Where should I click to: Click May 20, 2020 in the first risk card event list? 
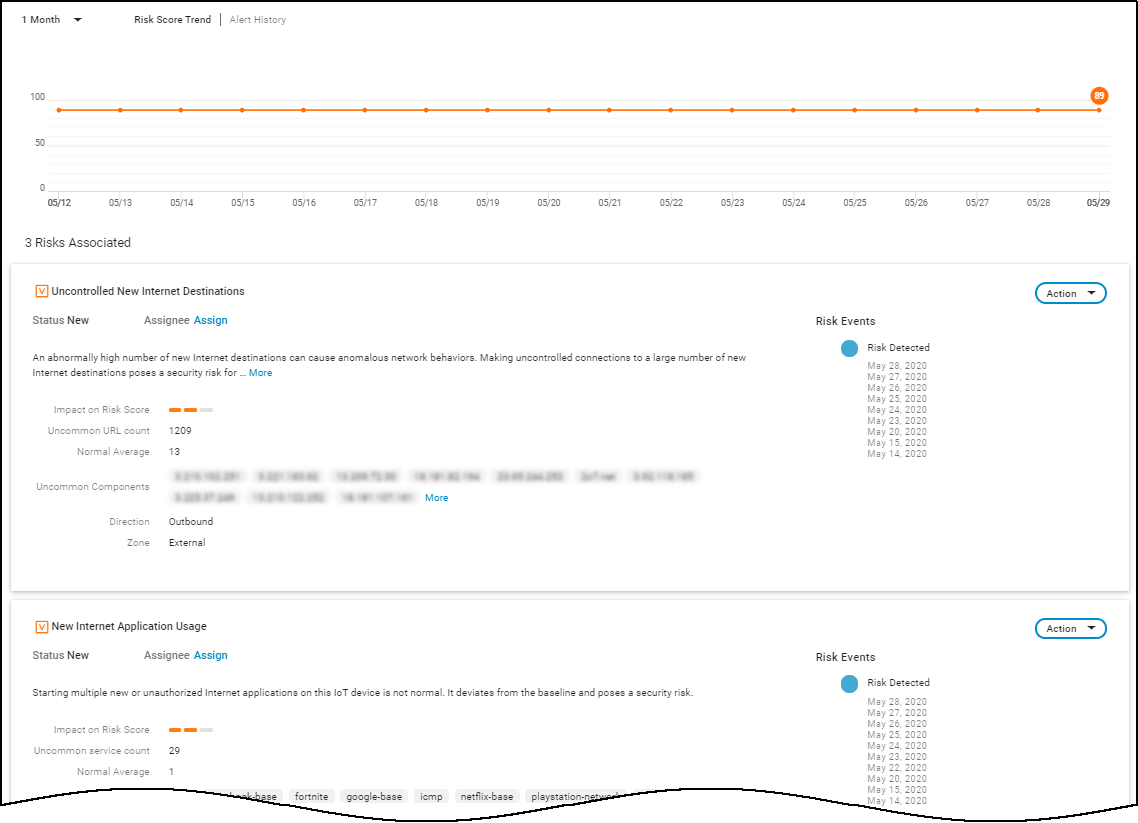pyautogui.click(x=897, y=432)
